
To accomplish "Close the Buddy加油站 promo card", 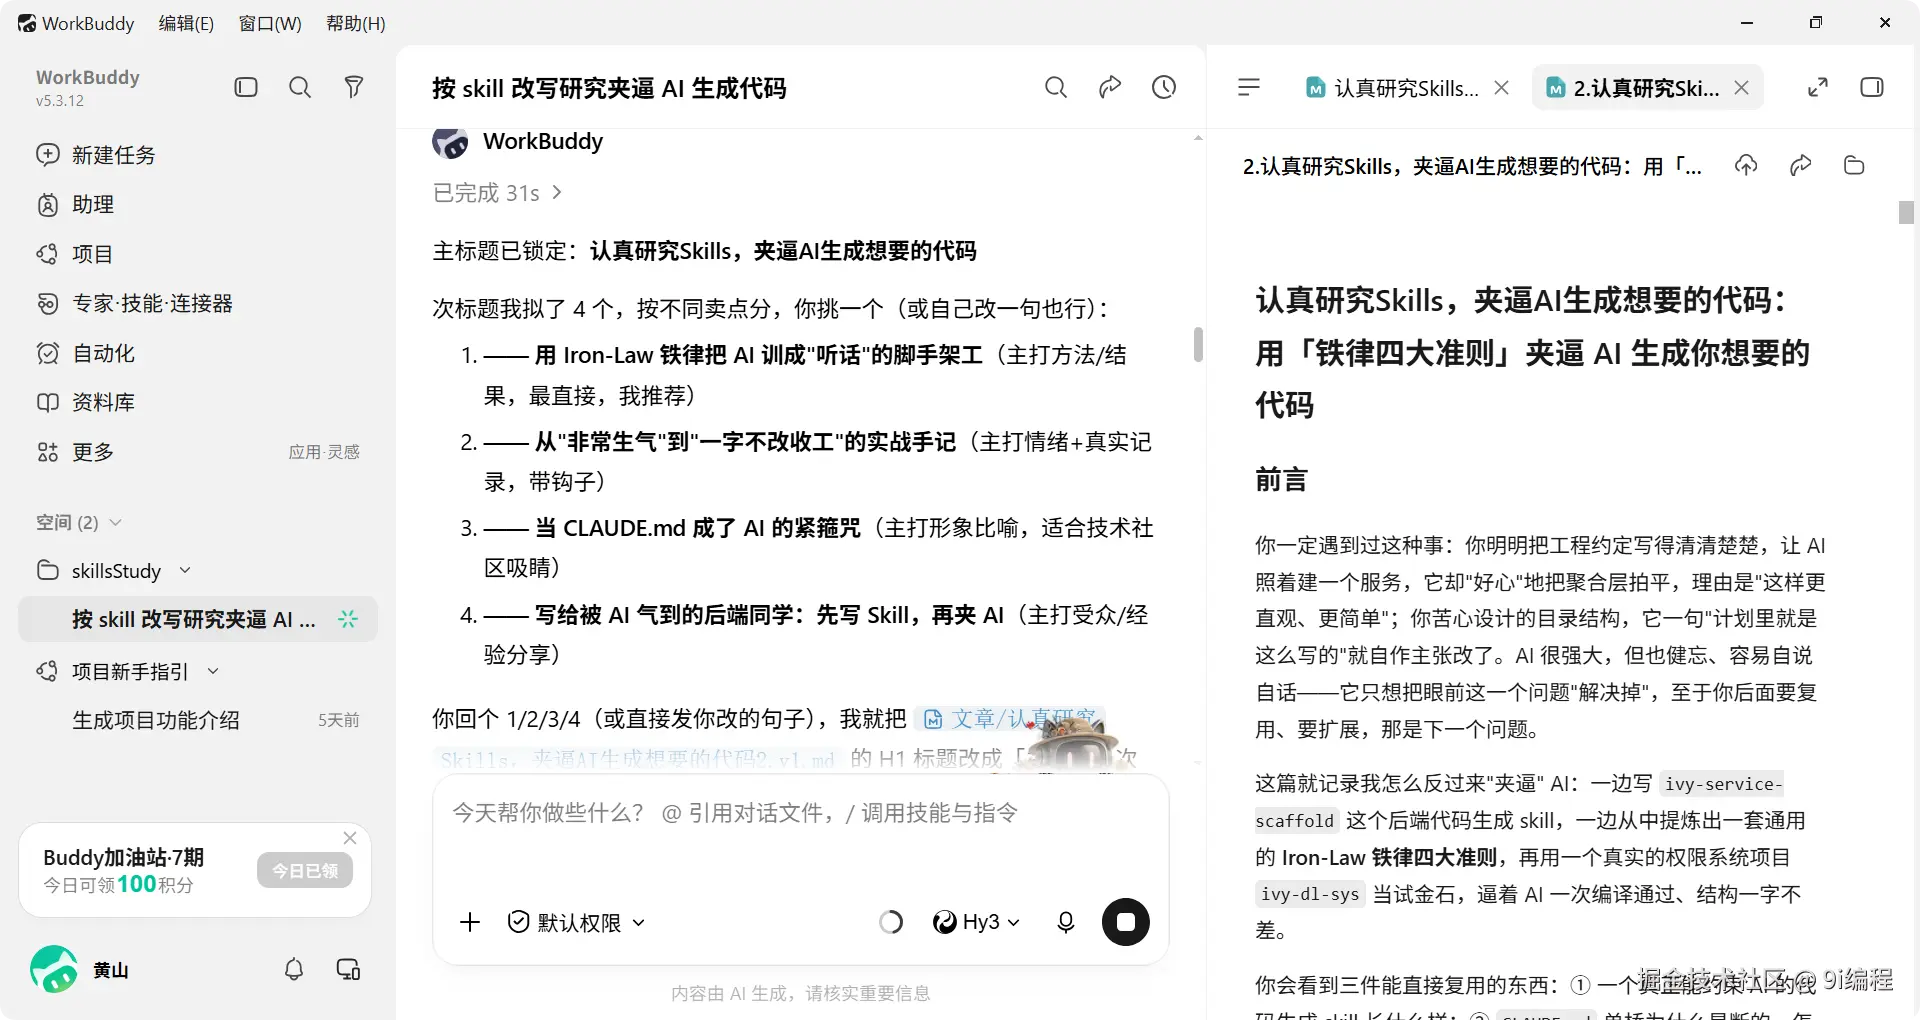I will (x=350, y=838).
